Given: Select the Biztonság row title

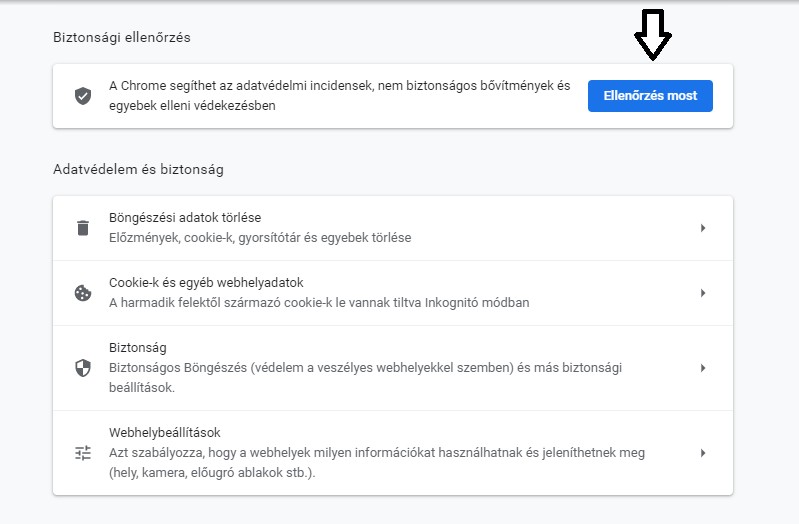Looking at the screenshot, I should [138, 348].
